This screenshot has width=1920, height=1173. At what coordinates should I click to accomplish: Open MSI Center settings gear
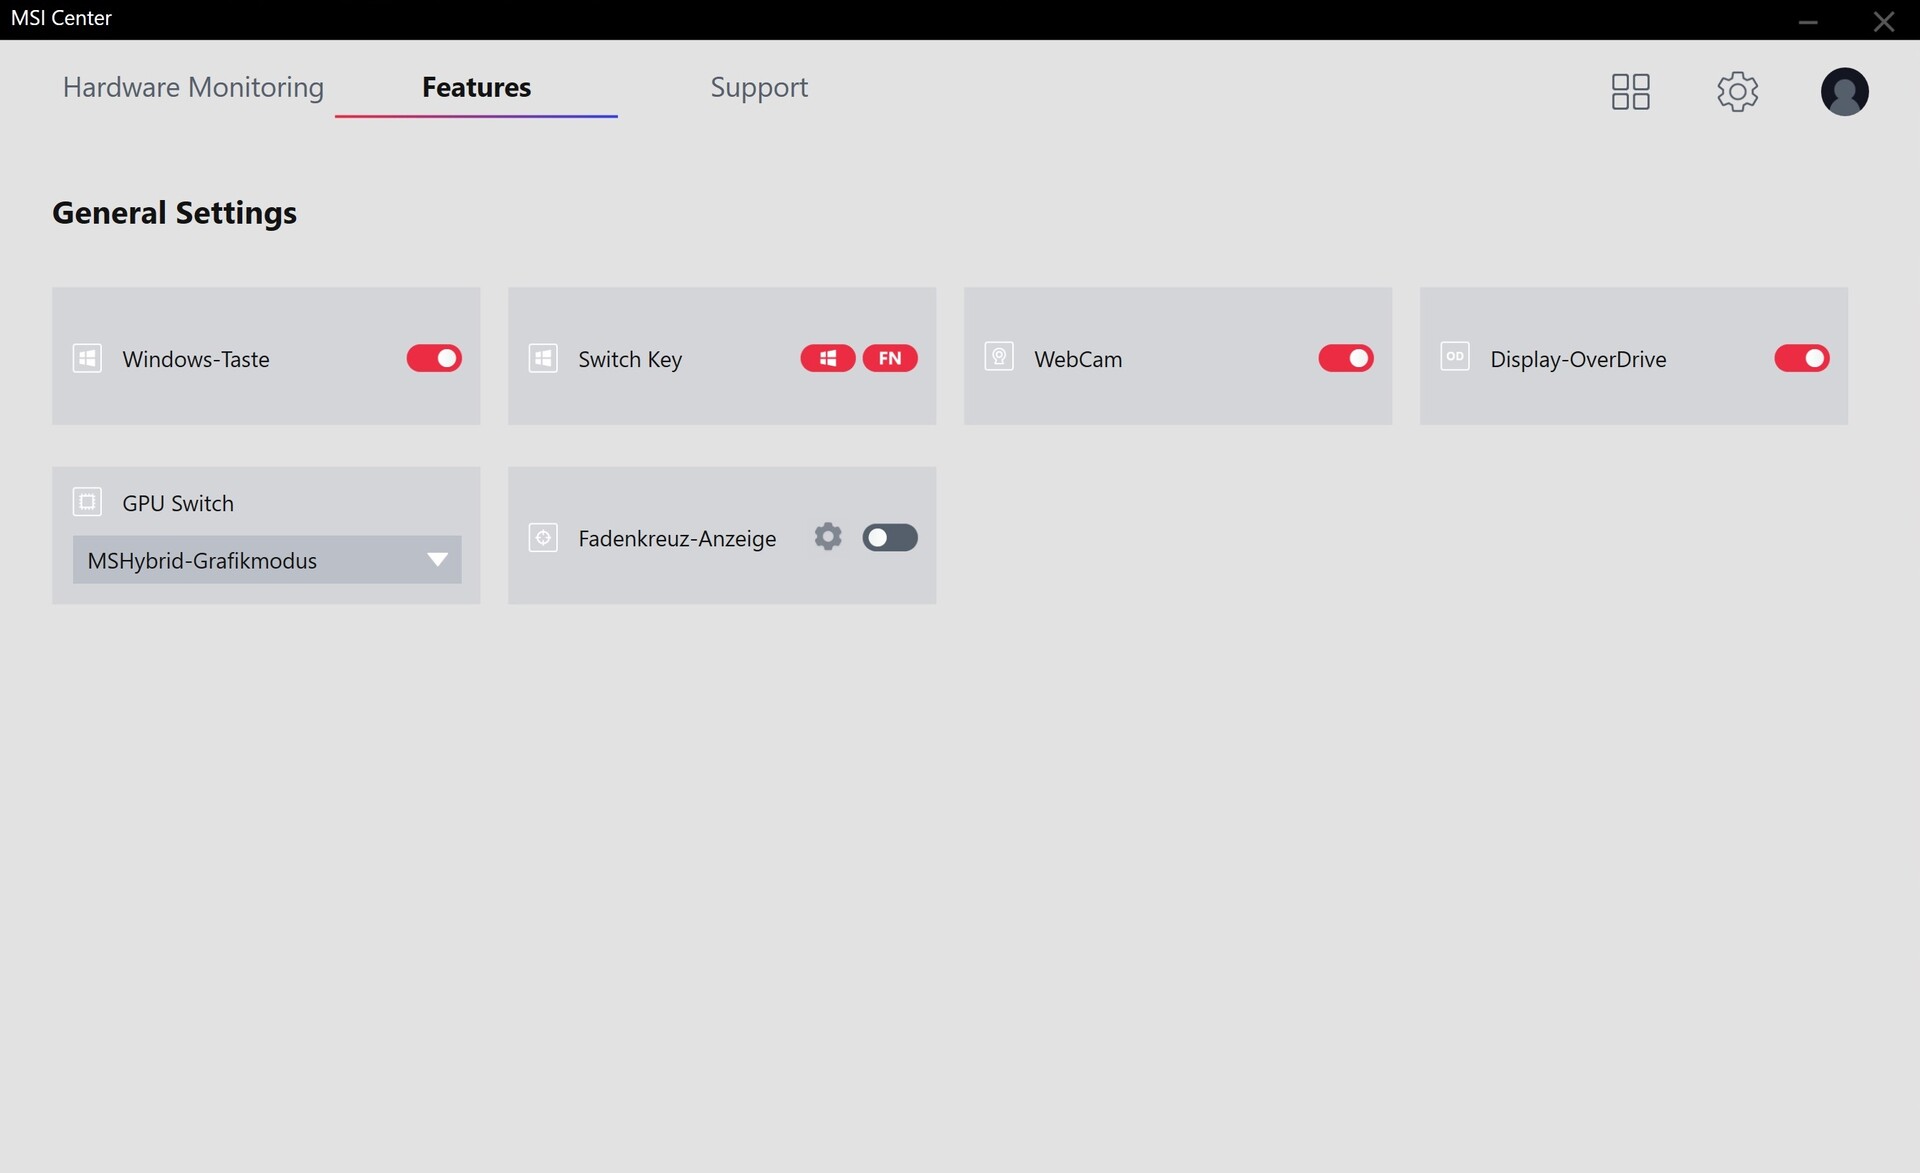click(1738, 91)
